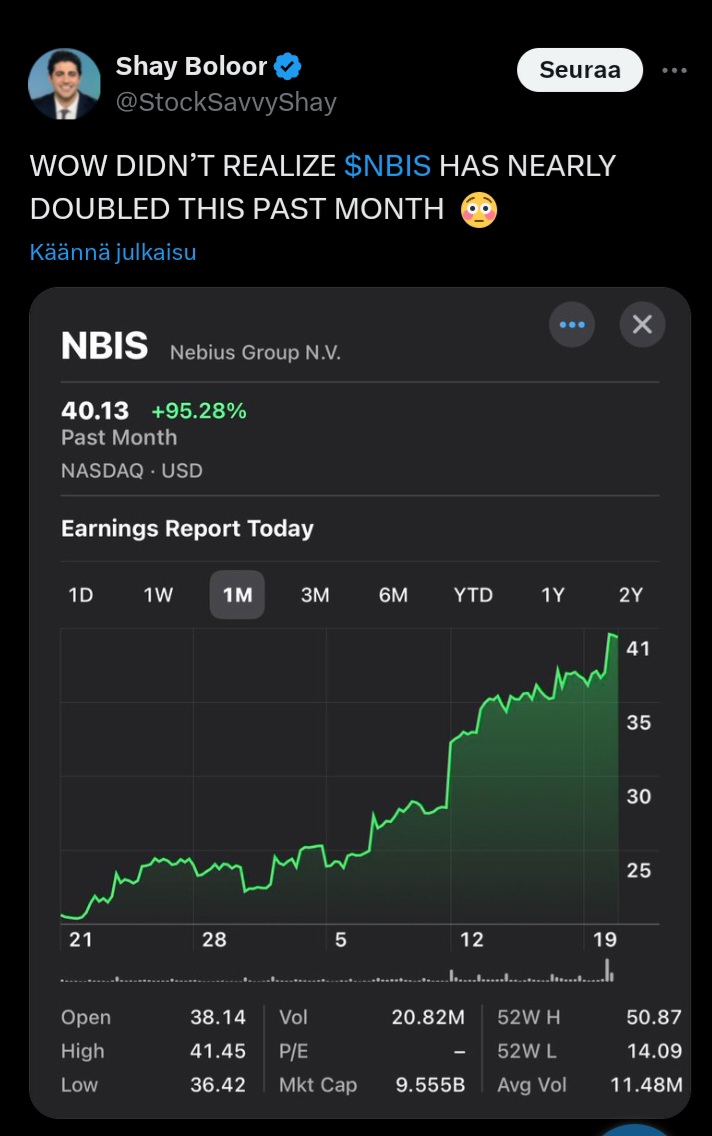Viewport: 712px width, 1136px height.
Task: Select the 1D chart range
Action: point(80,595)
